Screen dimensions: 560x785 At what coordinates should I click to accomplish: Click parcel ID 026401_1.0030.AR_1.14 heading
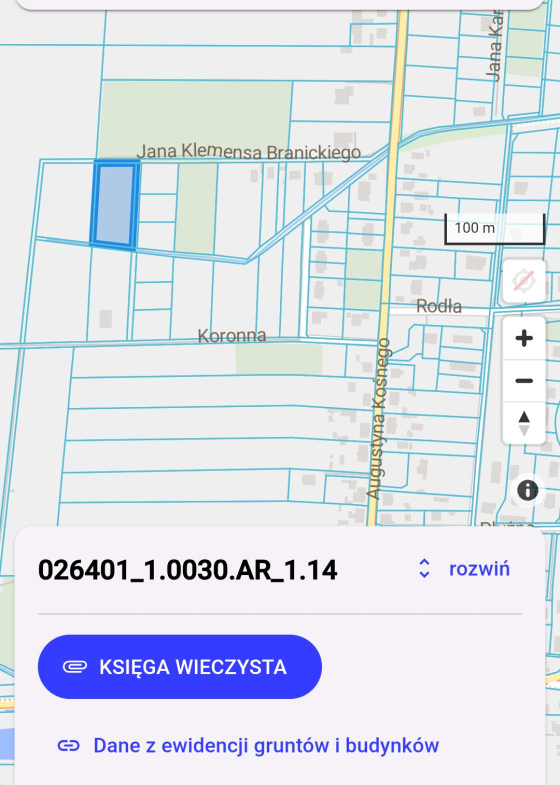[188, 570]
